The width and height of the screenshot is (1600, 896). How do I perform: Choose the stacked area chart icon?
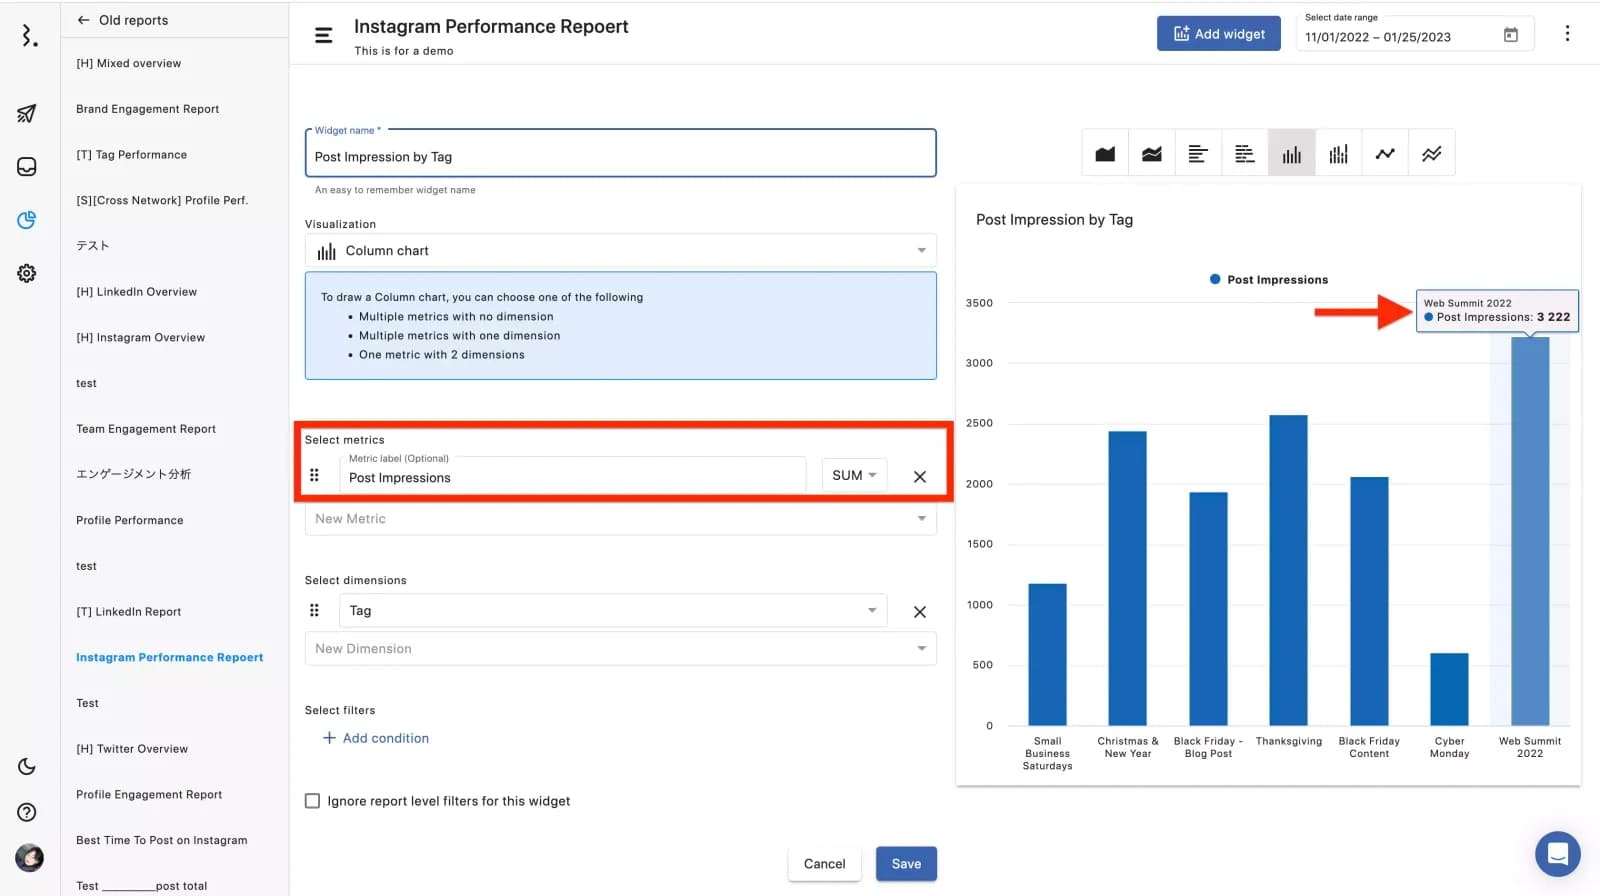tap(1152, 154)
